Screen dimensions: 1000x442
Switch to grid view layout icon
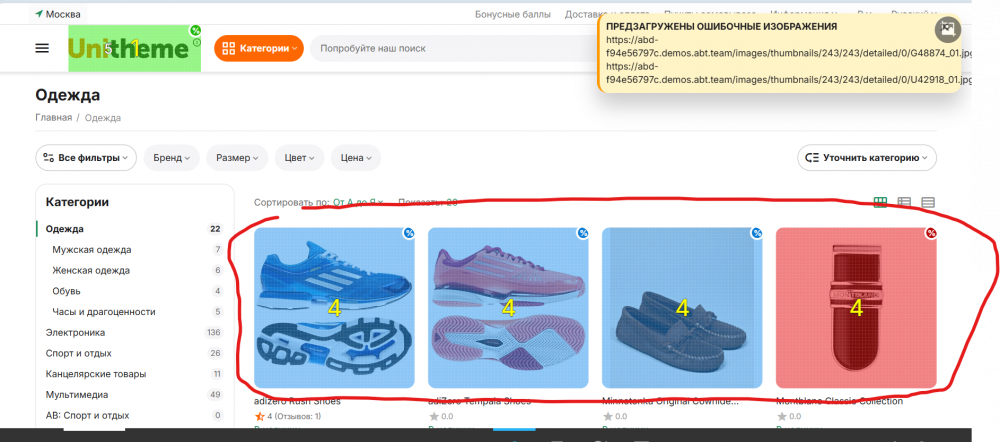coord(880,202)
